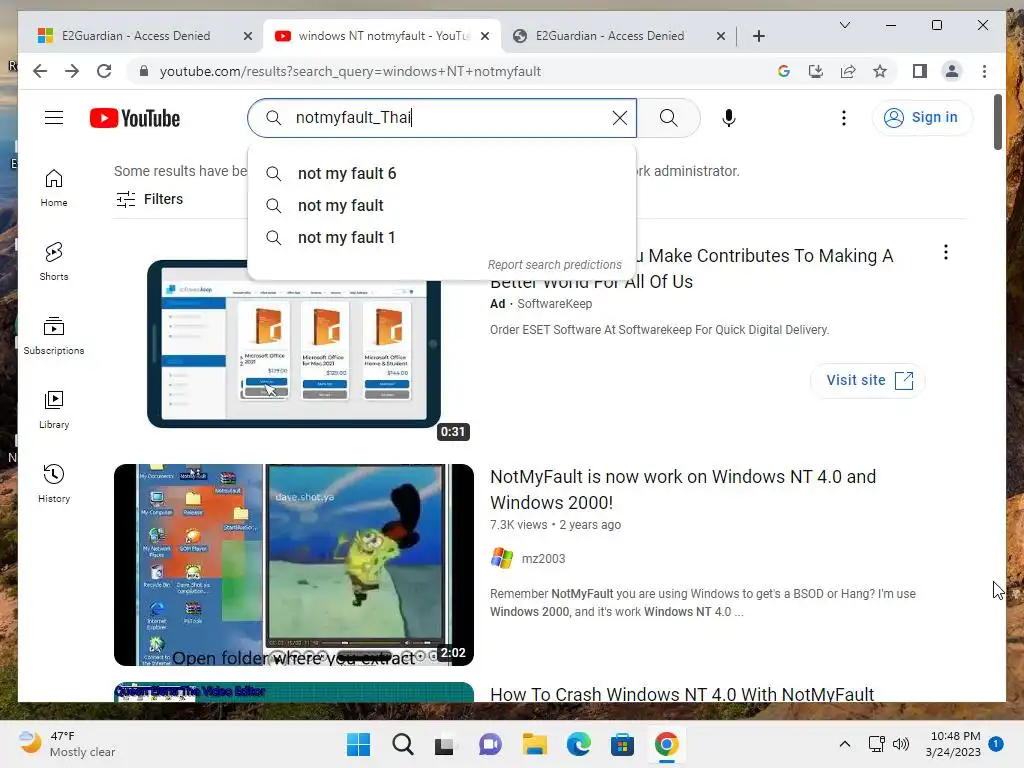This screenshot has width=1024, height=768.
Task: Open a new browser tab
Action: click(758, 36)
